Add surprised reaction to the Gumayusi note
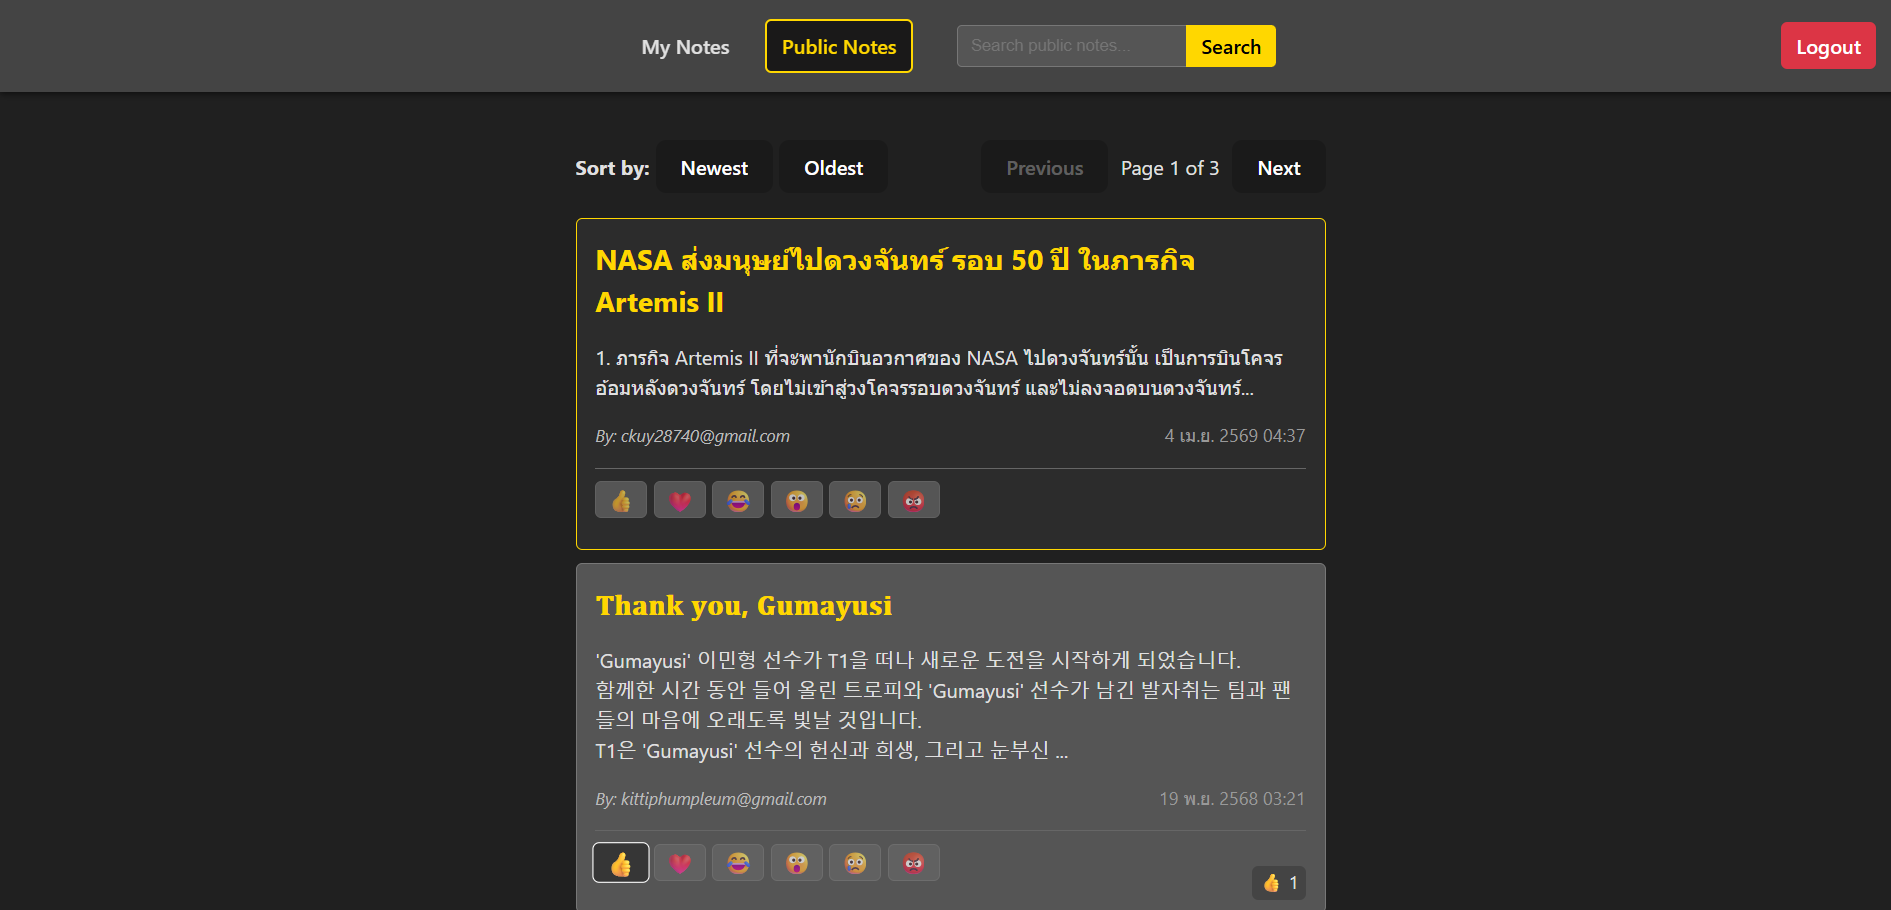 tap(797, 863)
